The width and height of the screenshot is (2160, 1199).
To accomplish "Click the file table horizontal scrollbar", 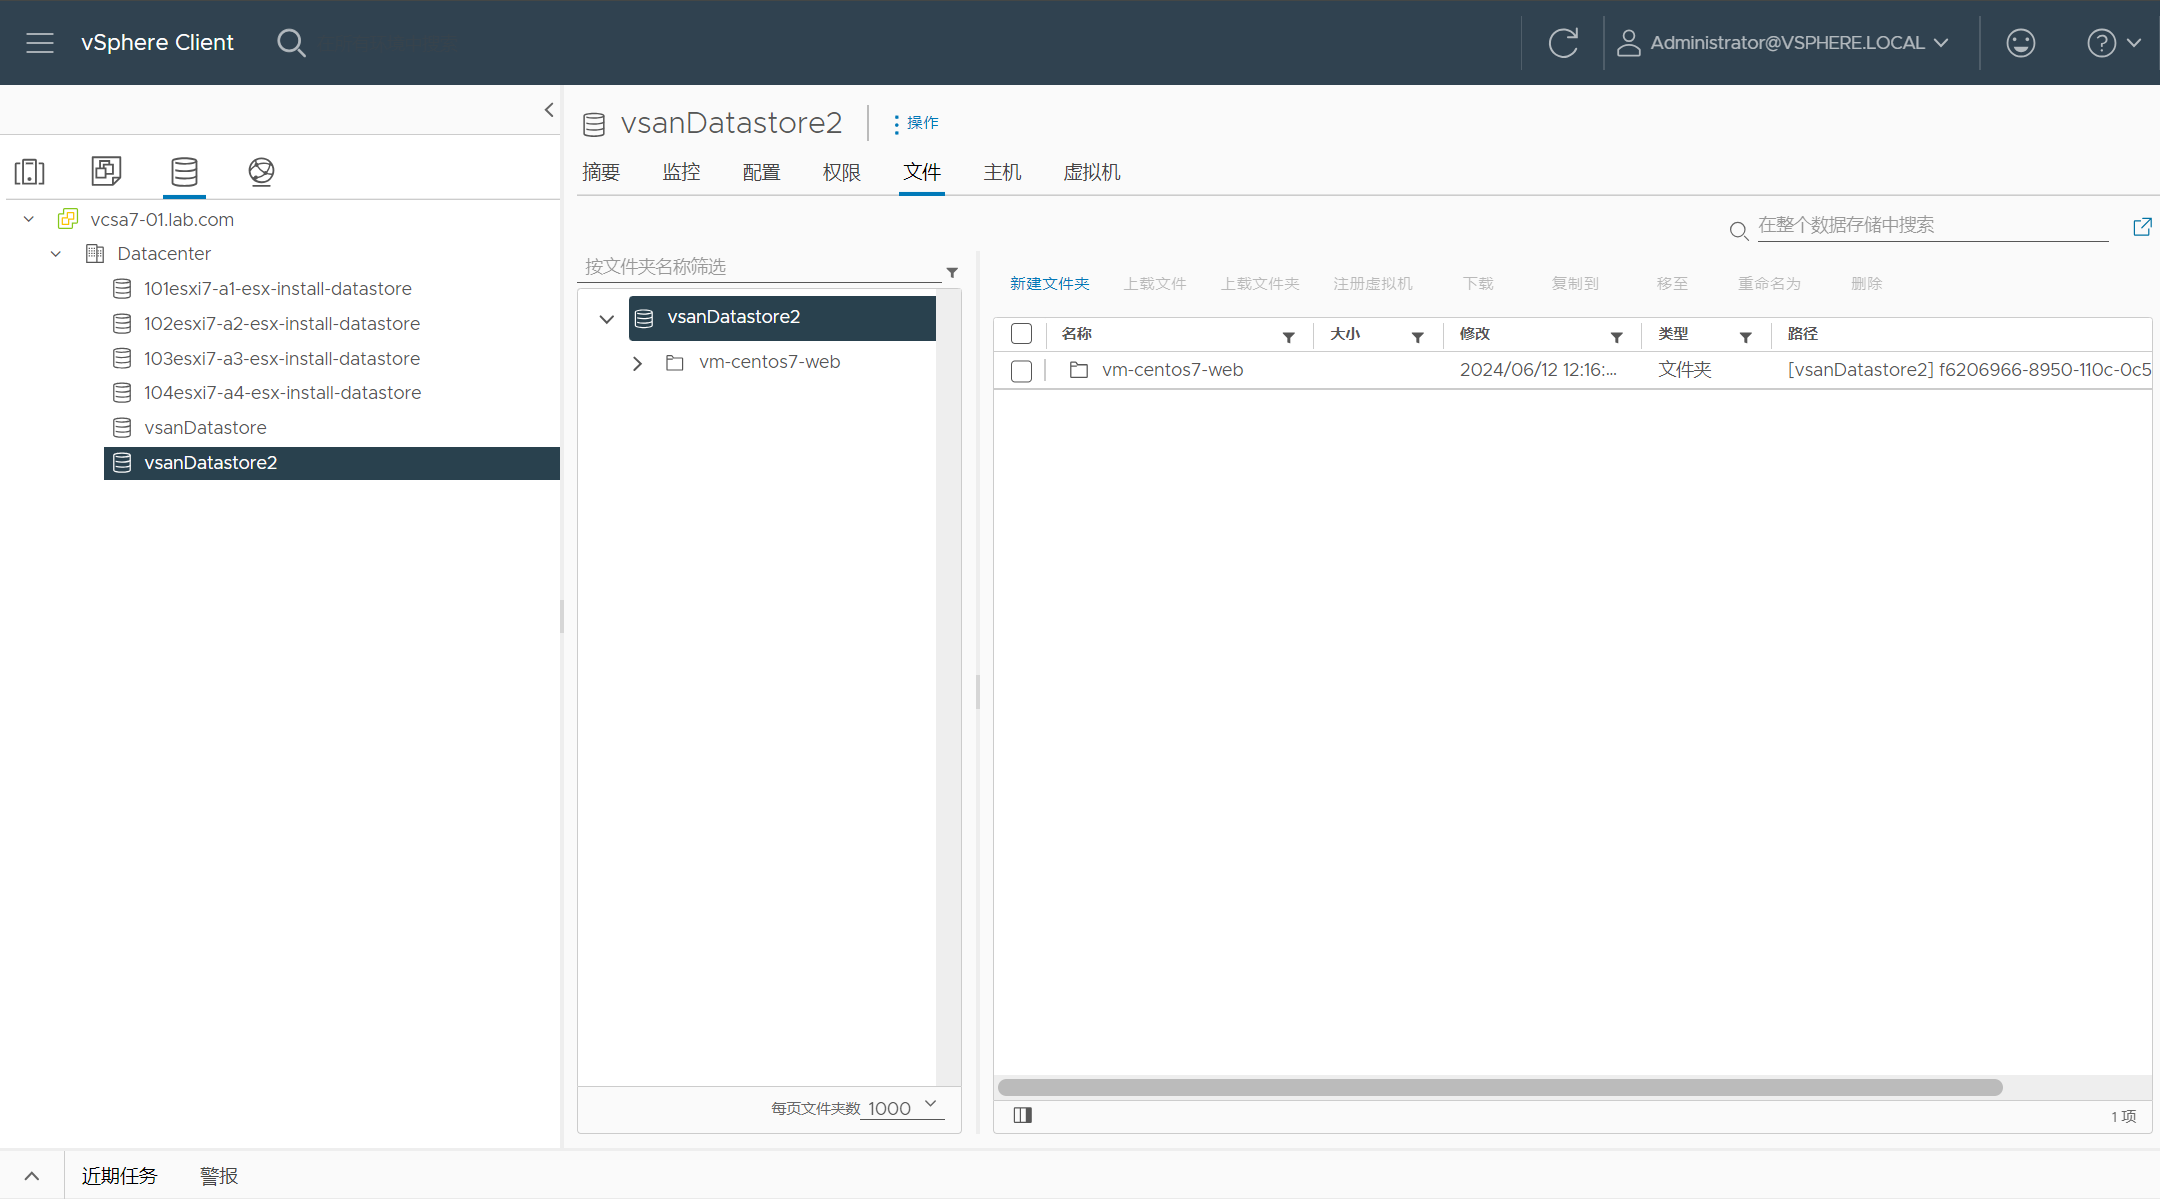I will coord(1500,1087).
